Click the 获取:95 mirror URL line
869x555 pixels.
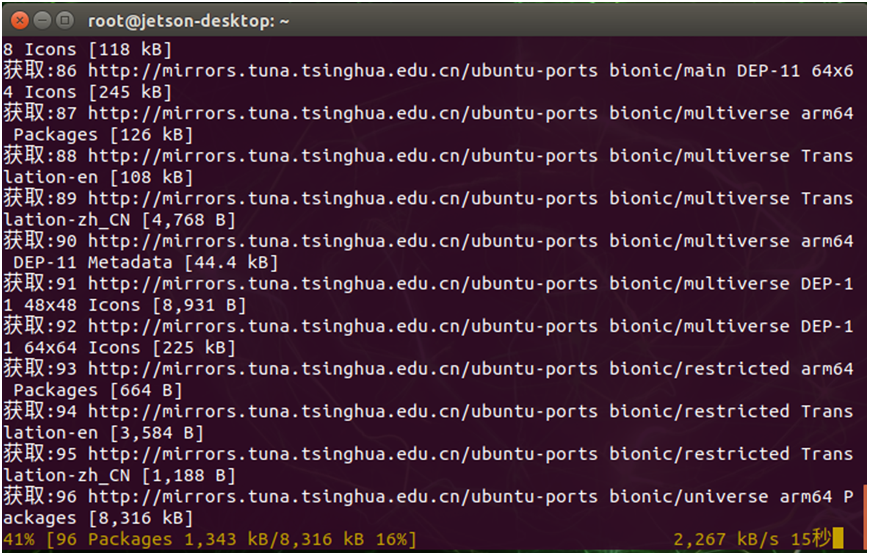[428, 454]
